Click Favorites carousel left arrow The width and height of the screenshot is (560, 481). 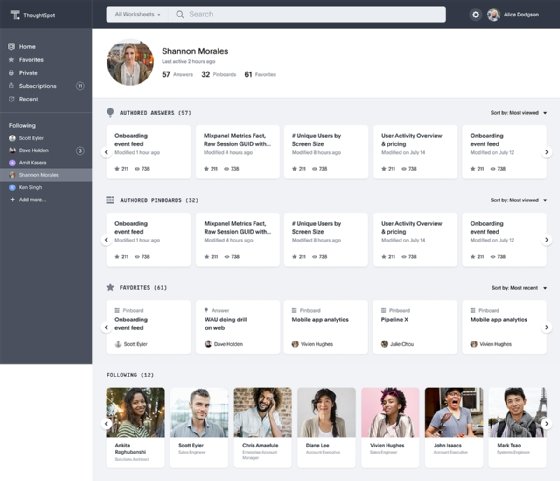(x=106, y=327)
